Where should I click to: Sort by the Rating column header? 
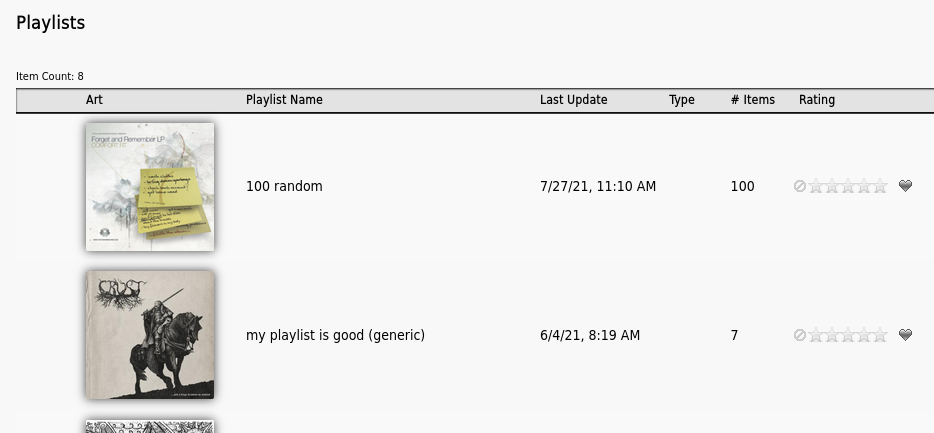816,100
